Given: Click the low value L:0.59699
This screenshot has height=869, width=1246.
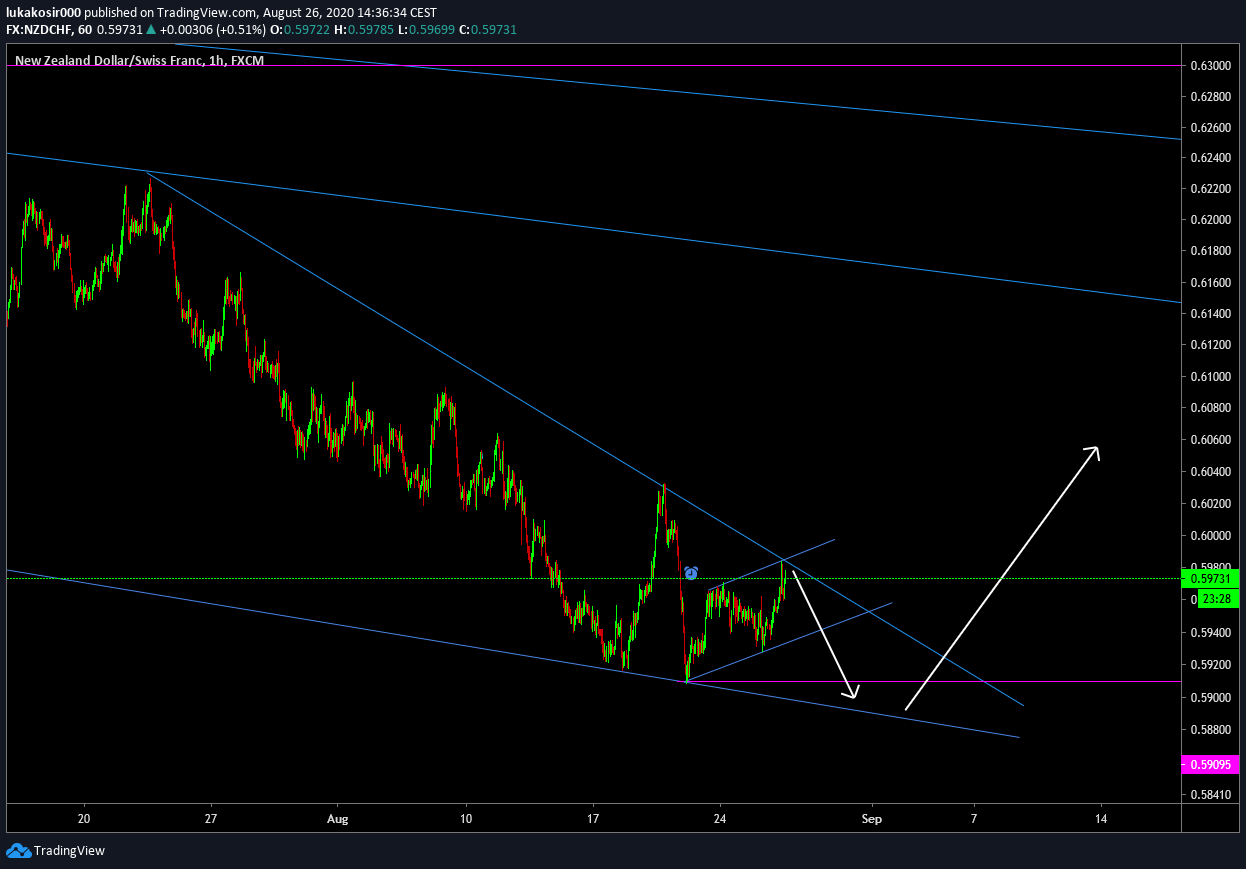Looking at the screenshot, I should coord(426,30).
